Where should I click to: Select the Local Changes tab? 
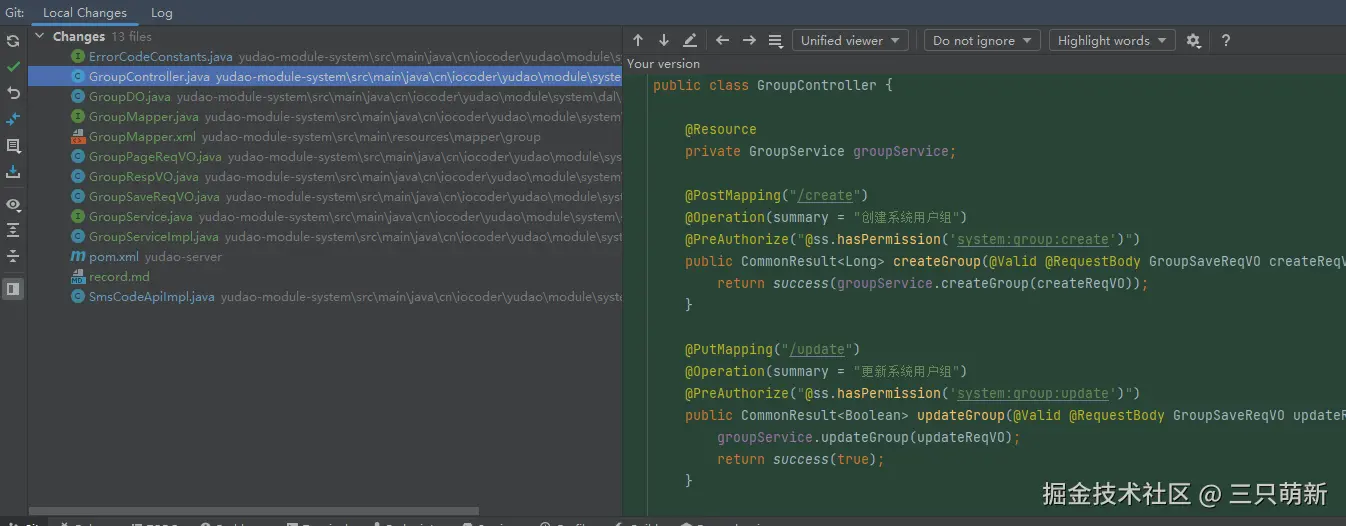pyautogui.click(x=84, y=13)
